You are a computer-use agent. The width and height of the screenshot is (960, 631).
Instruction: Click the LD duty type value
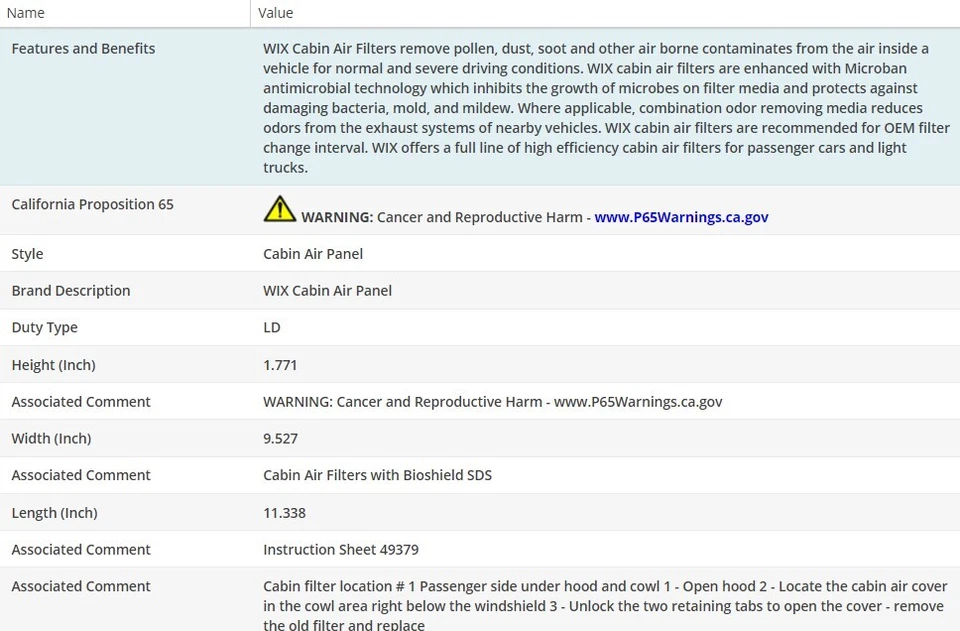coord(272,328)
